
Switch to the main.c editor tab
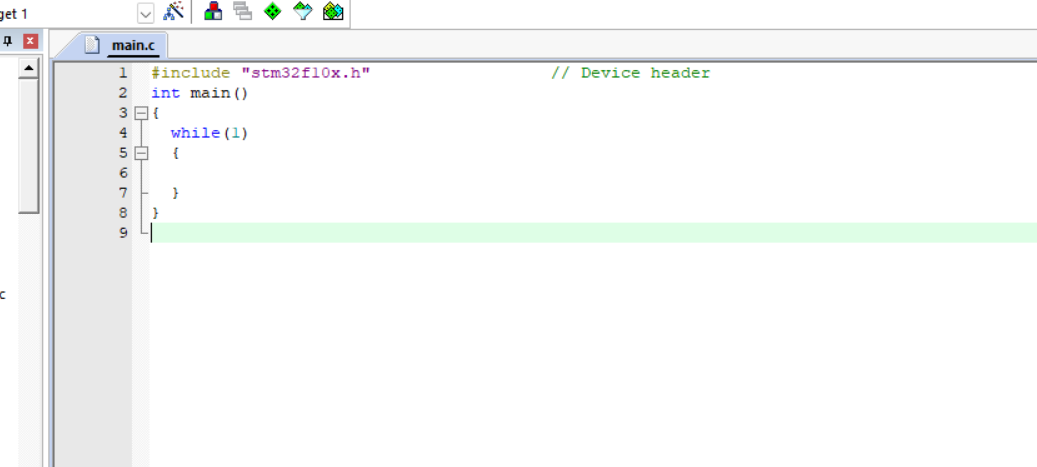point(133,46)
